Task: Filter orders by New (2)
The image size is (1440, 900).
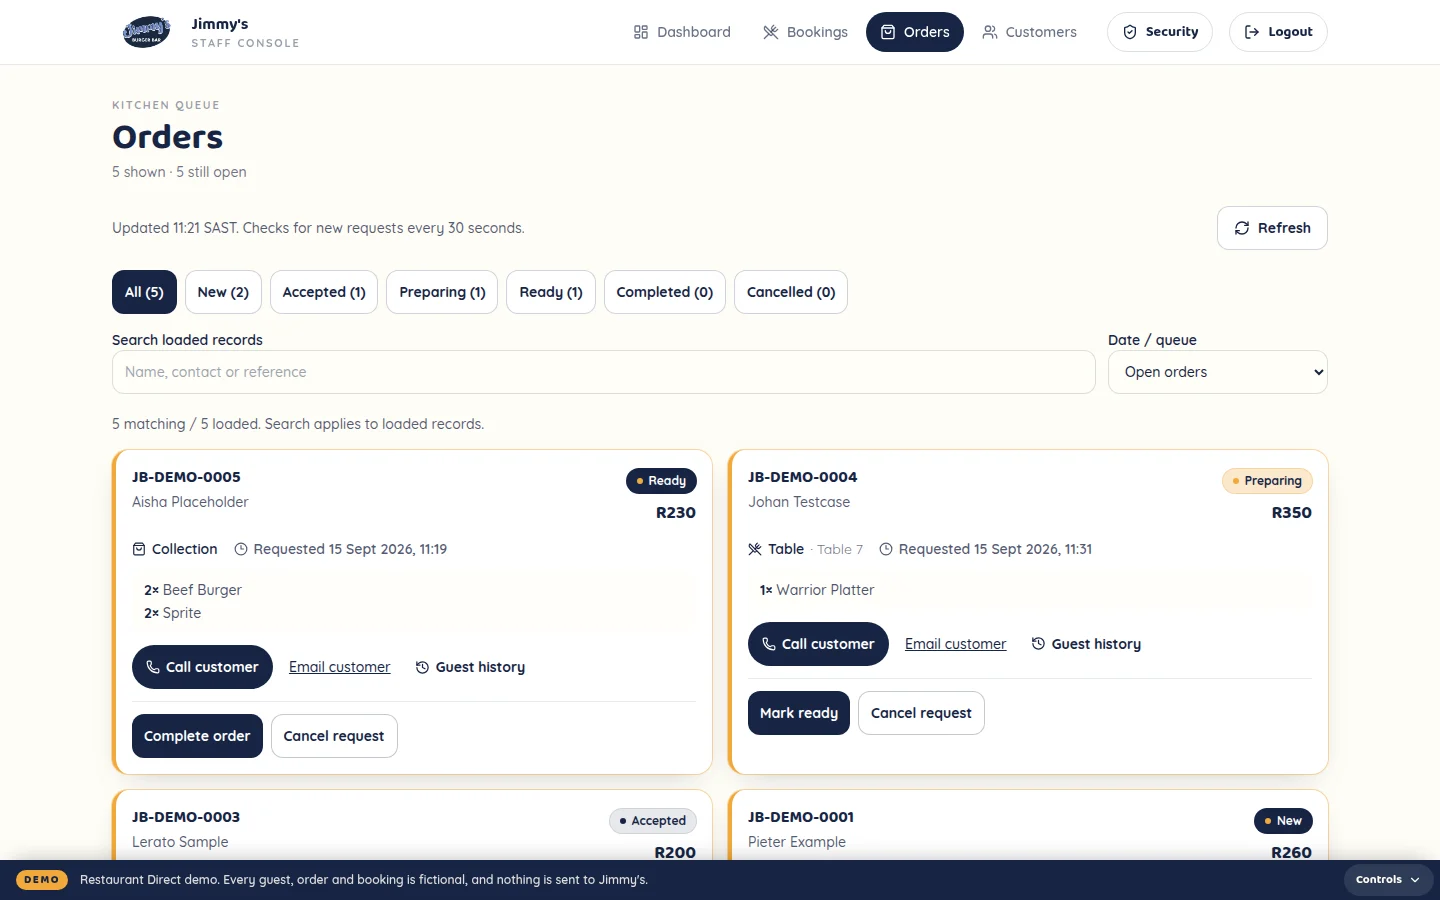Action: (223, 292)
